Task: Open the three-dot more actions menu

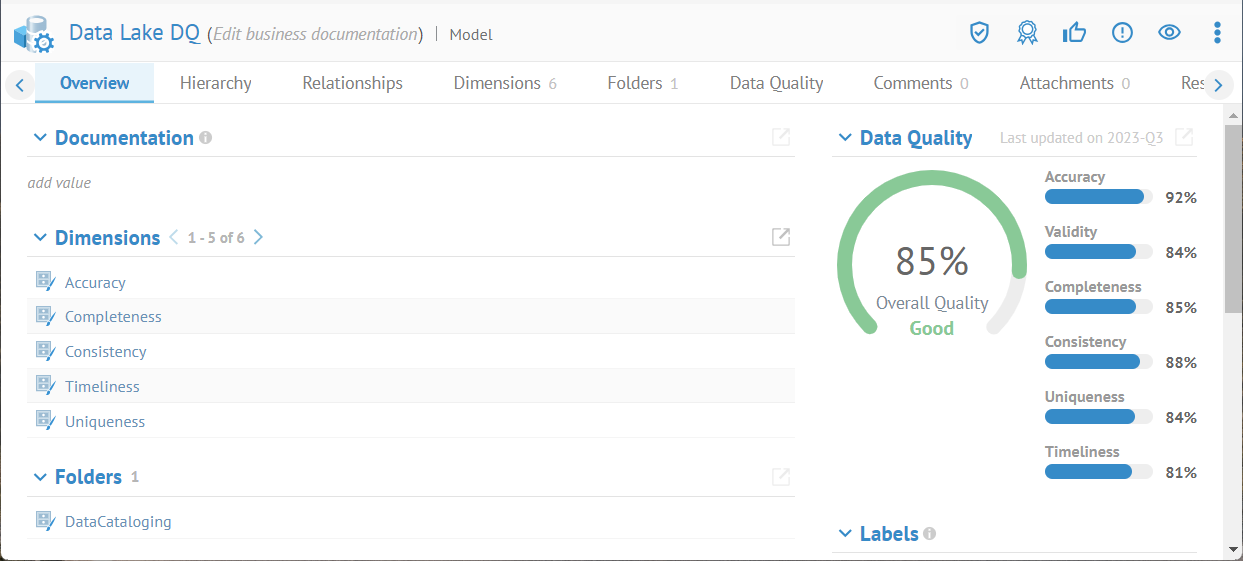Action: click(x=1217, y=33)
